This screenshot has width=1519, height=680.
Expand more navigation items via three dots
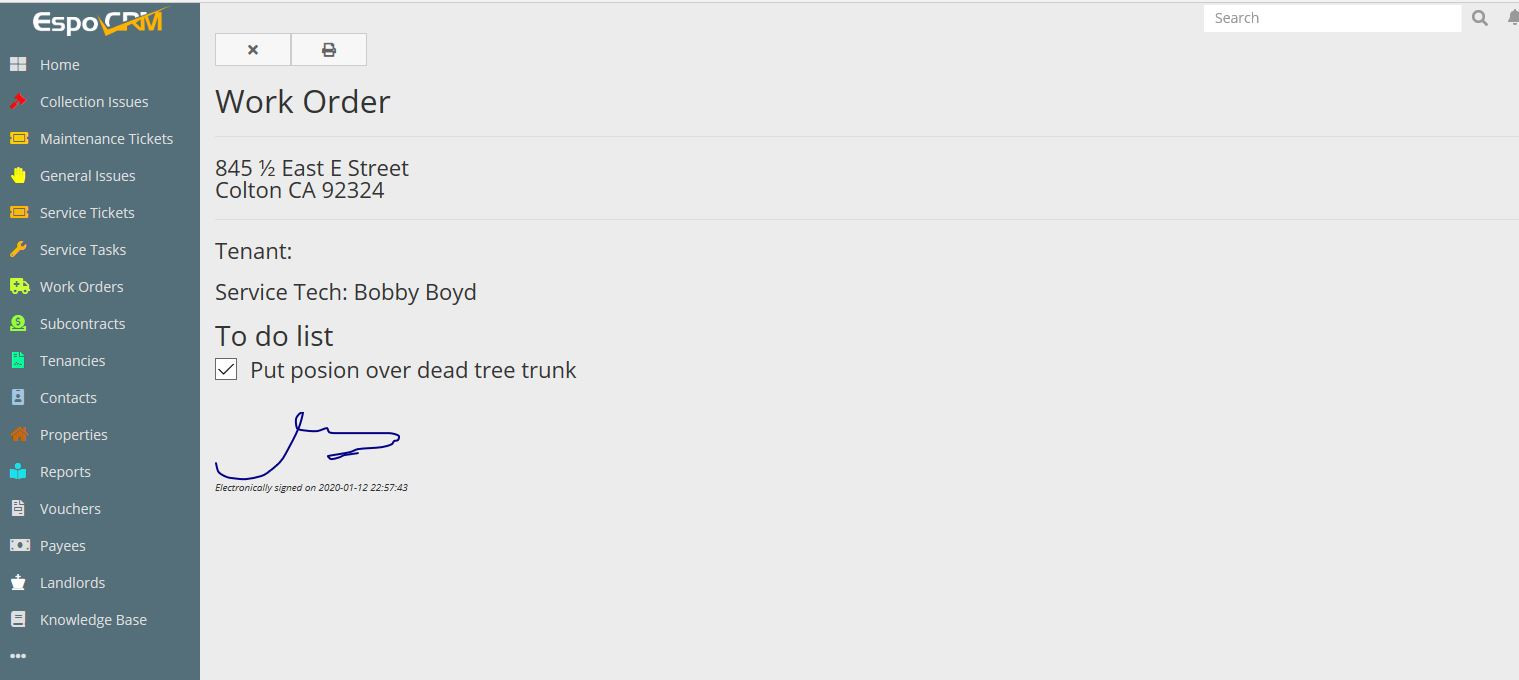click(18, 656)
